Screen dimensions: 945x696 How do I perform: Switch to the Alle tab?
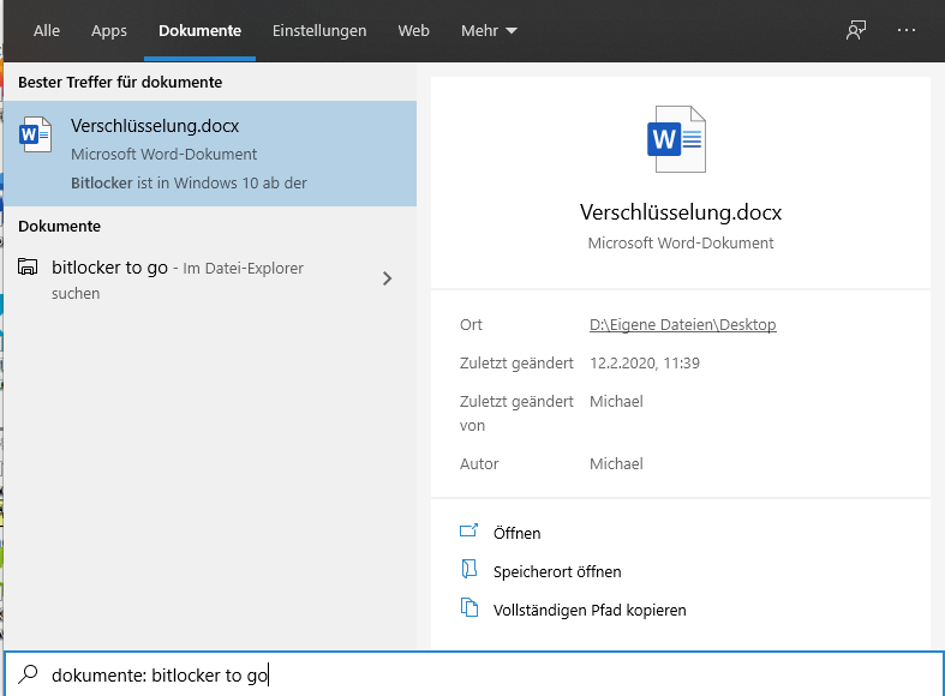pos(46,31)
